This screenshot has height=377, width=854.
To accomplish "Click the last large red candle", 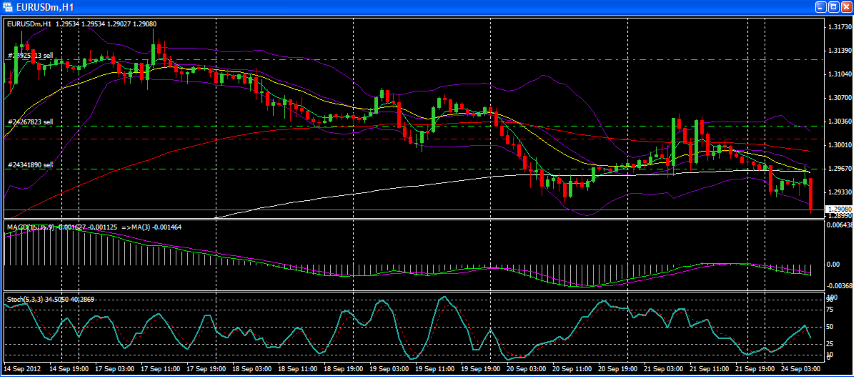I will (x=811, y=194).
